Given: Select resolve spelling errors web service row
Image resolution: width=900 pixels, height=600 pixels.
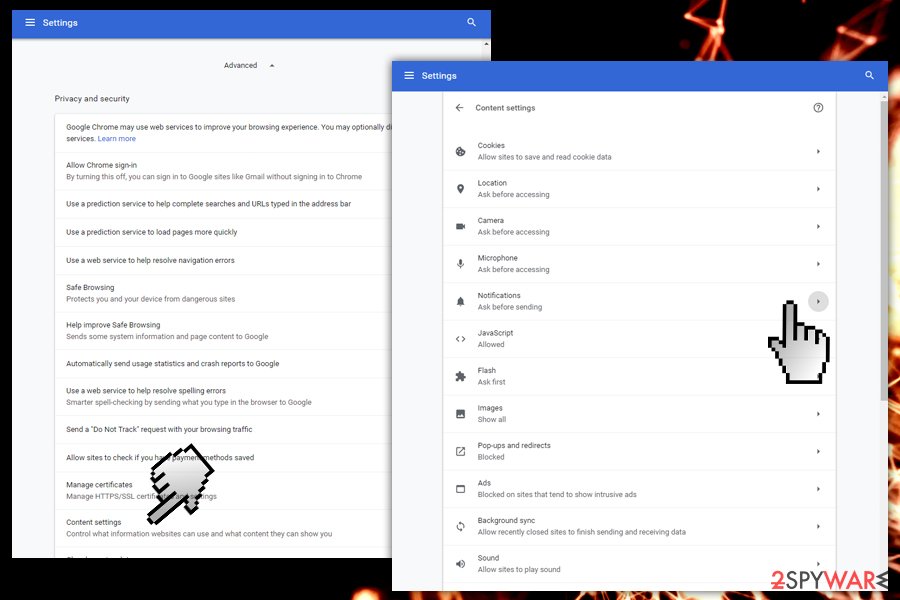Looking at the screenshot, I should [223, 396].
